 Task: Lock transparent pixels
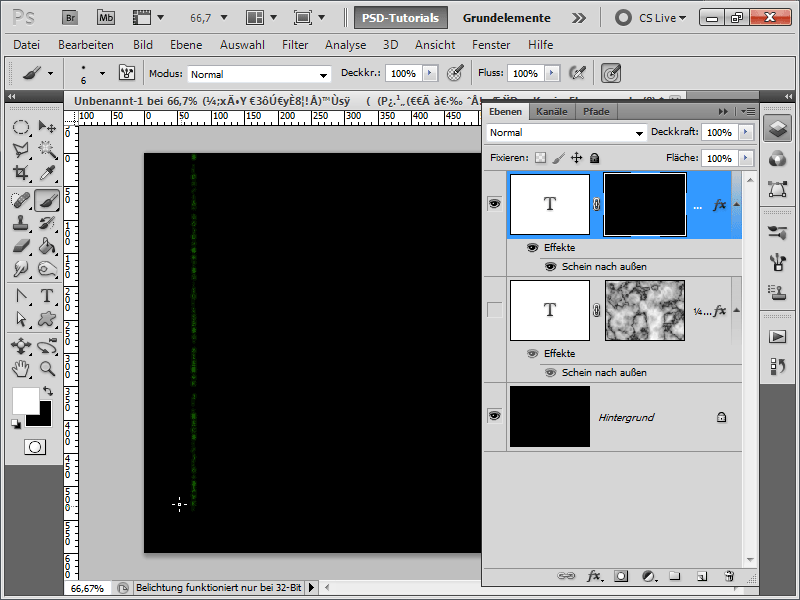[x=540, y=158]
